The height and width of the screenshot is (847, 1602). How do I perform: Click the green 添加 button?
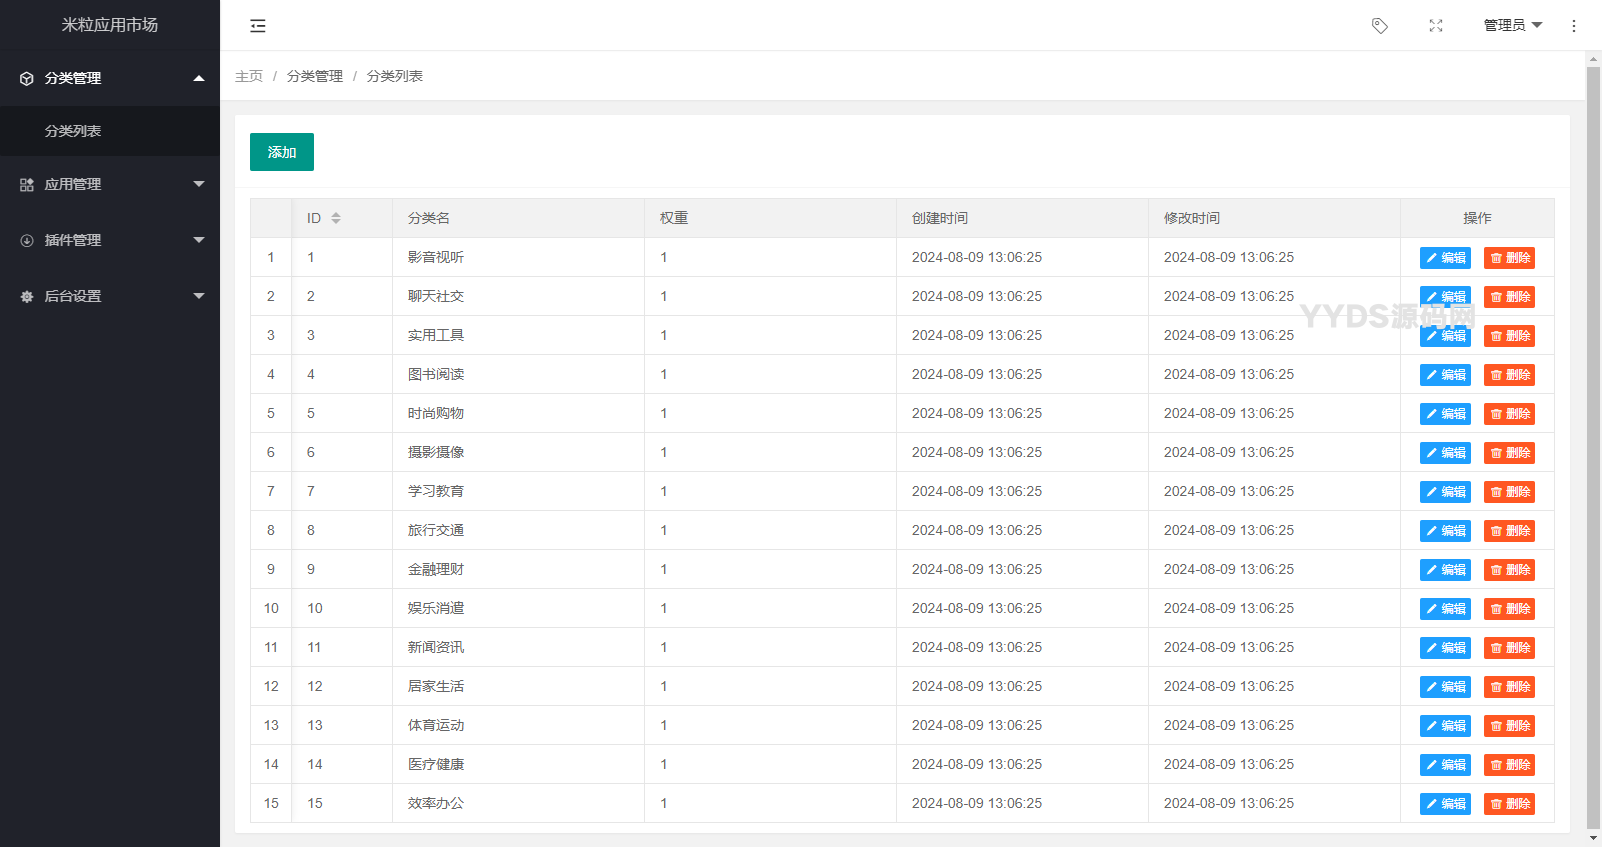point(281,152)
